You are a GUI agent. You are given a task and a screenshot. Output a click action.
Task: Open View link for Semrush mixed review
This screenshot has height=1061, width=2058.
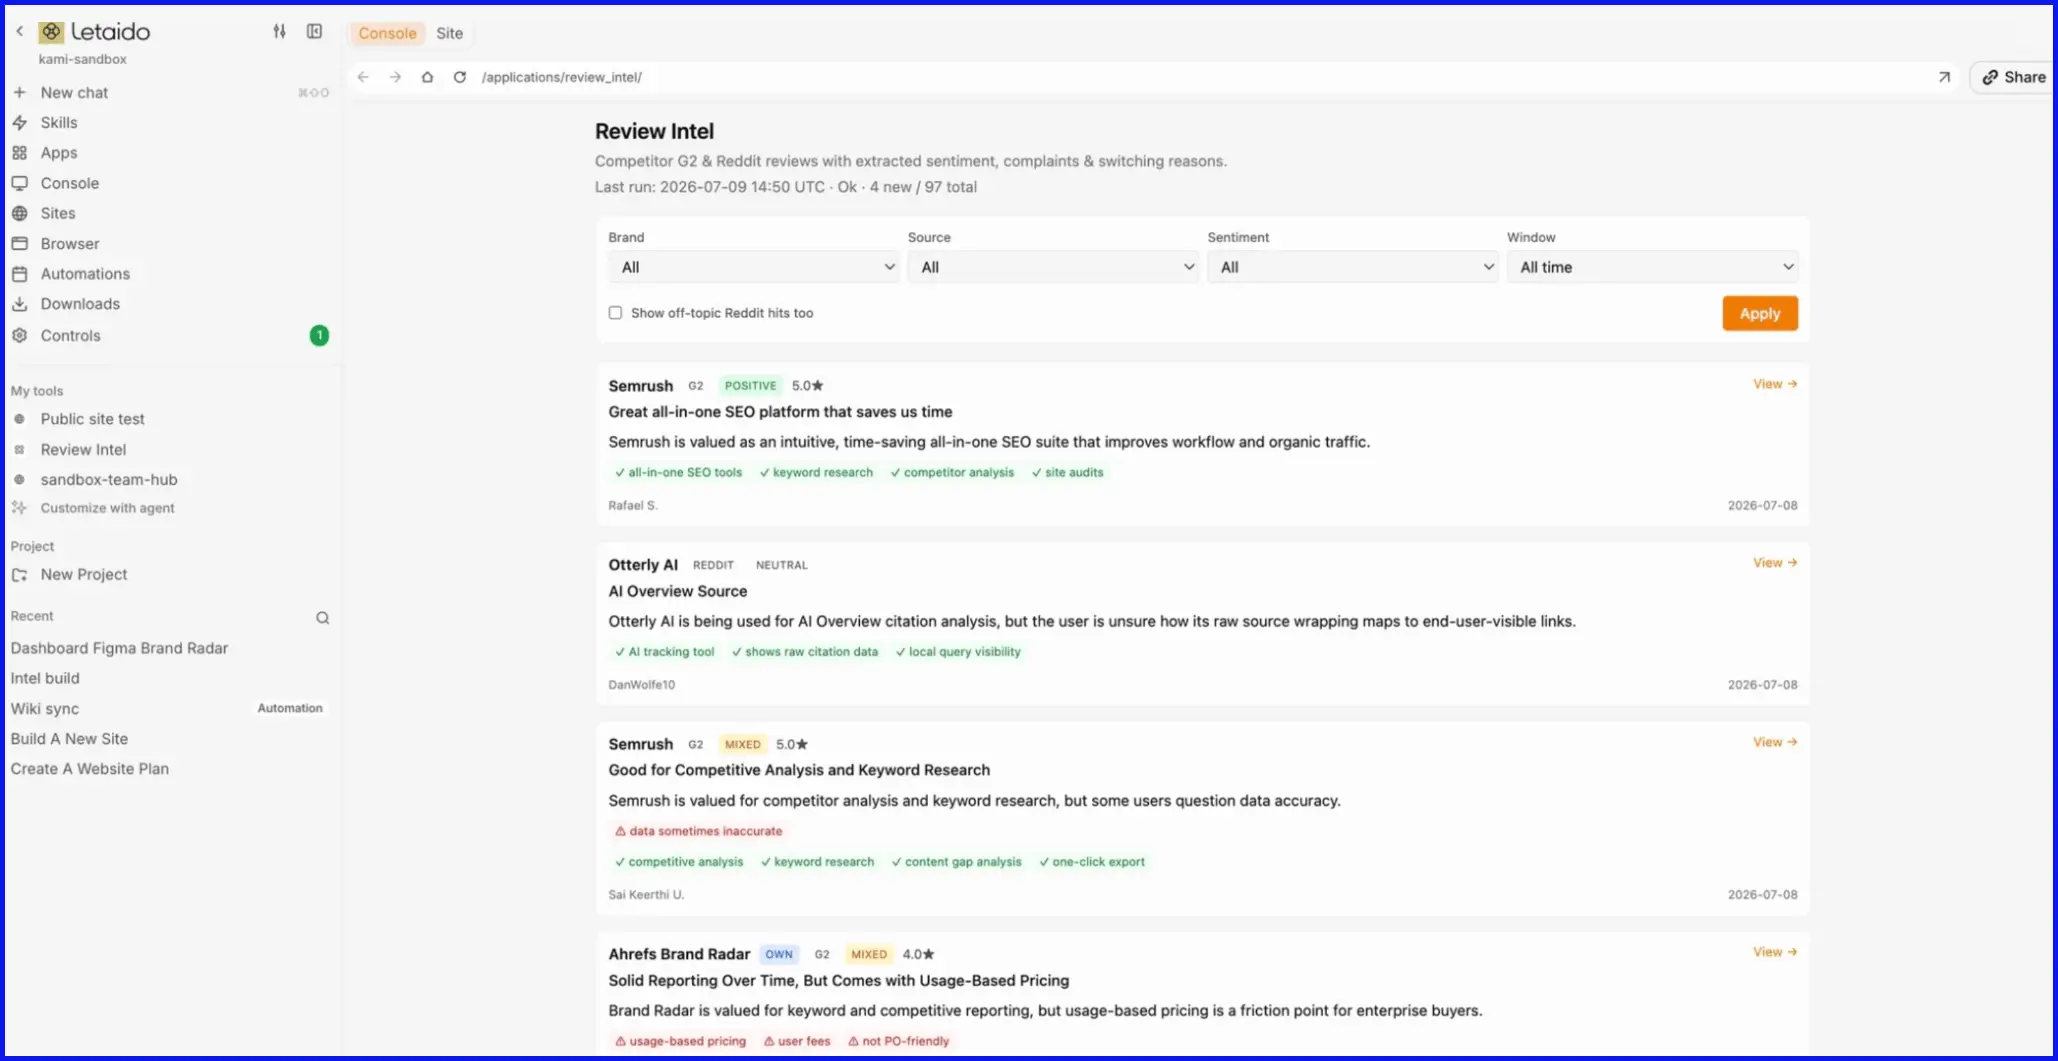[1774, 742]
